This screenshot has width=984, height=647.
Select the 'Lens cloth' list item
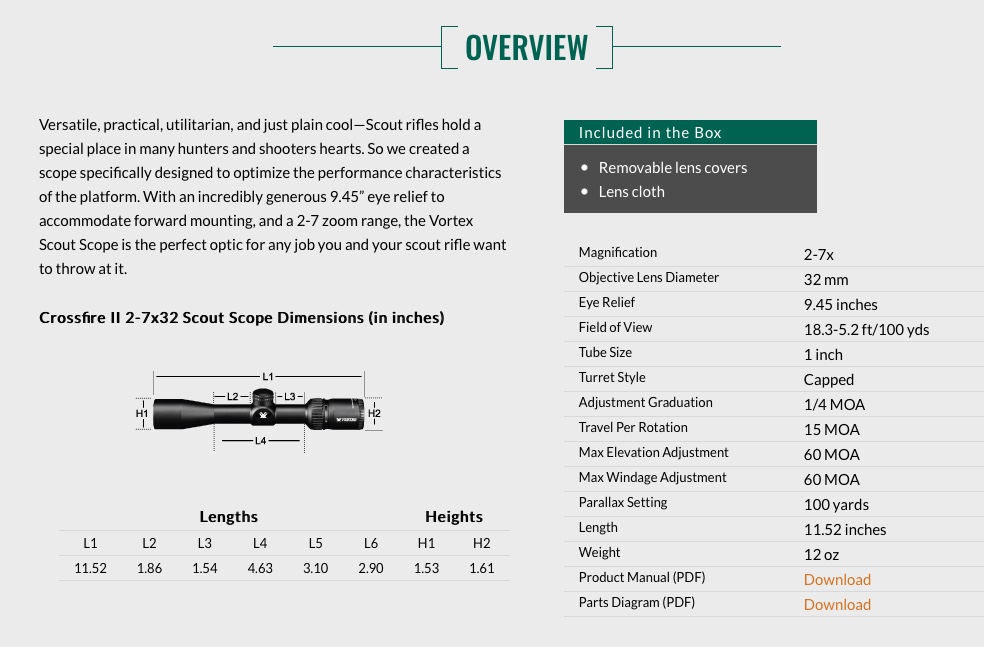631,191
